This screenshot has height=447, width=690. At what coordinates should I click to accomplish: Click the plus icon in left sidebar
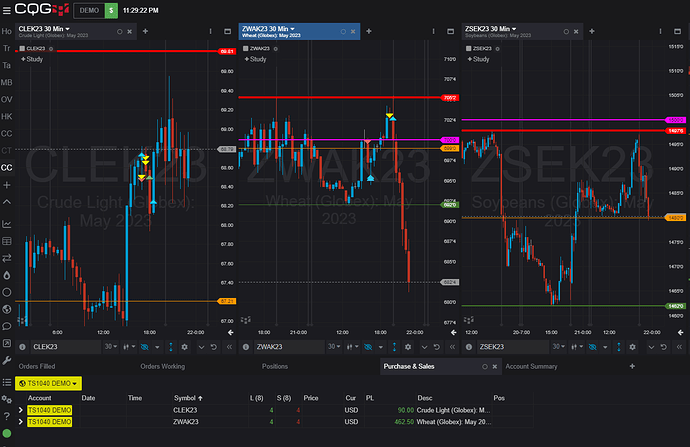7,185
